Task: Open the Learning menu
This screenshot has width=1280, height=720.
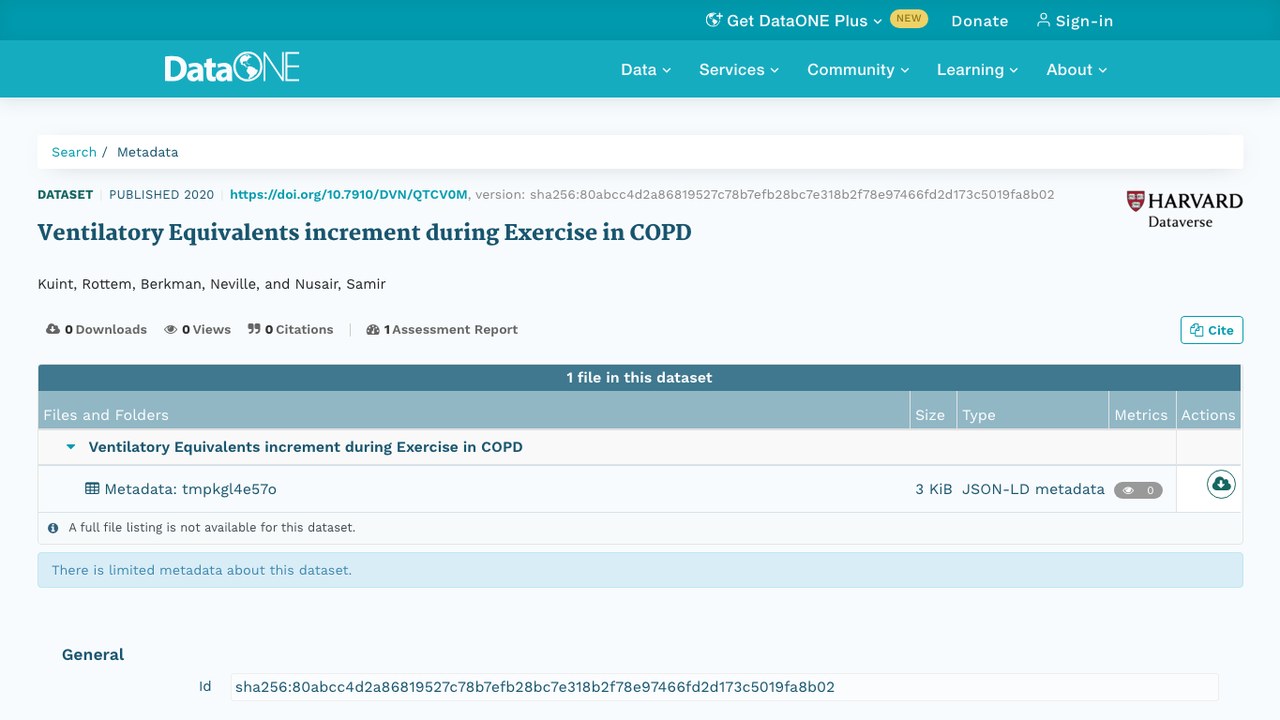Action: (x=977, y=70)
